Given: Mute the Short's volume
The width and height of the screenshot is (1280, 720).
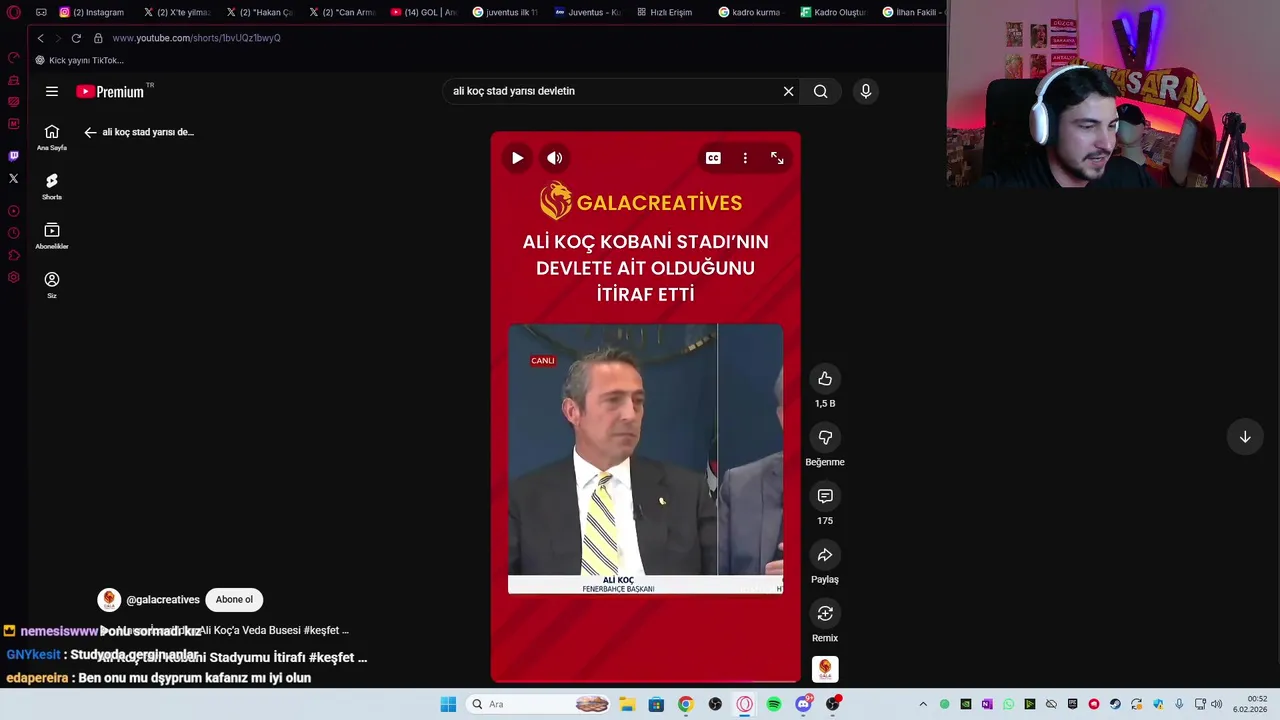Looking at the screenshot, I should coord(555,158).
